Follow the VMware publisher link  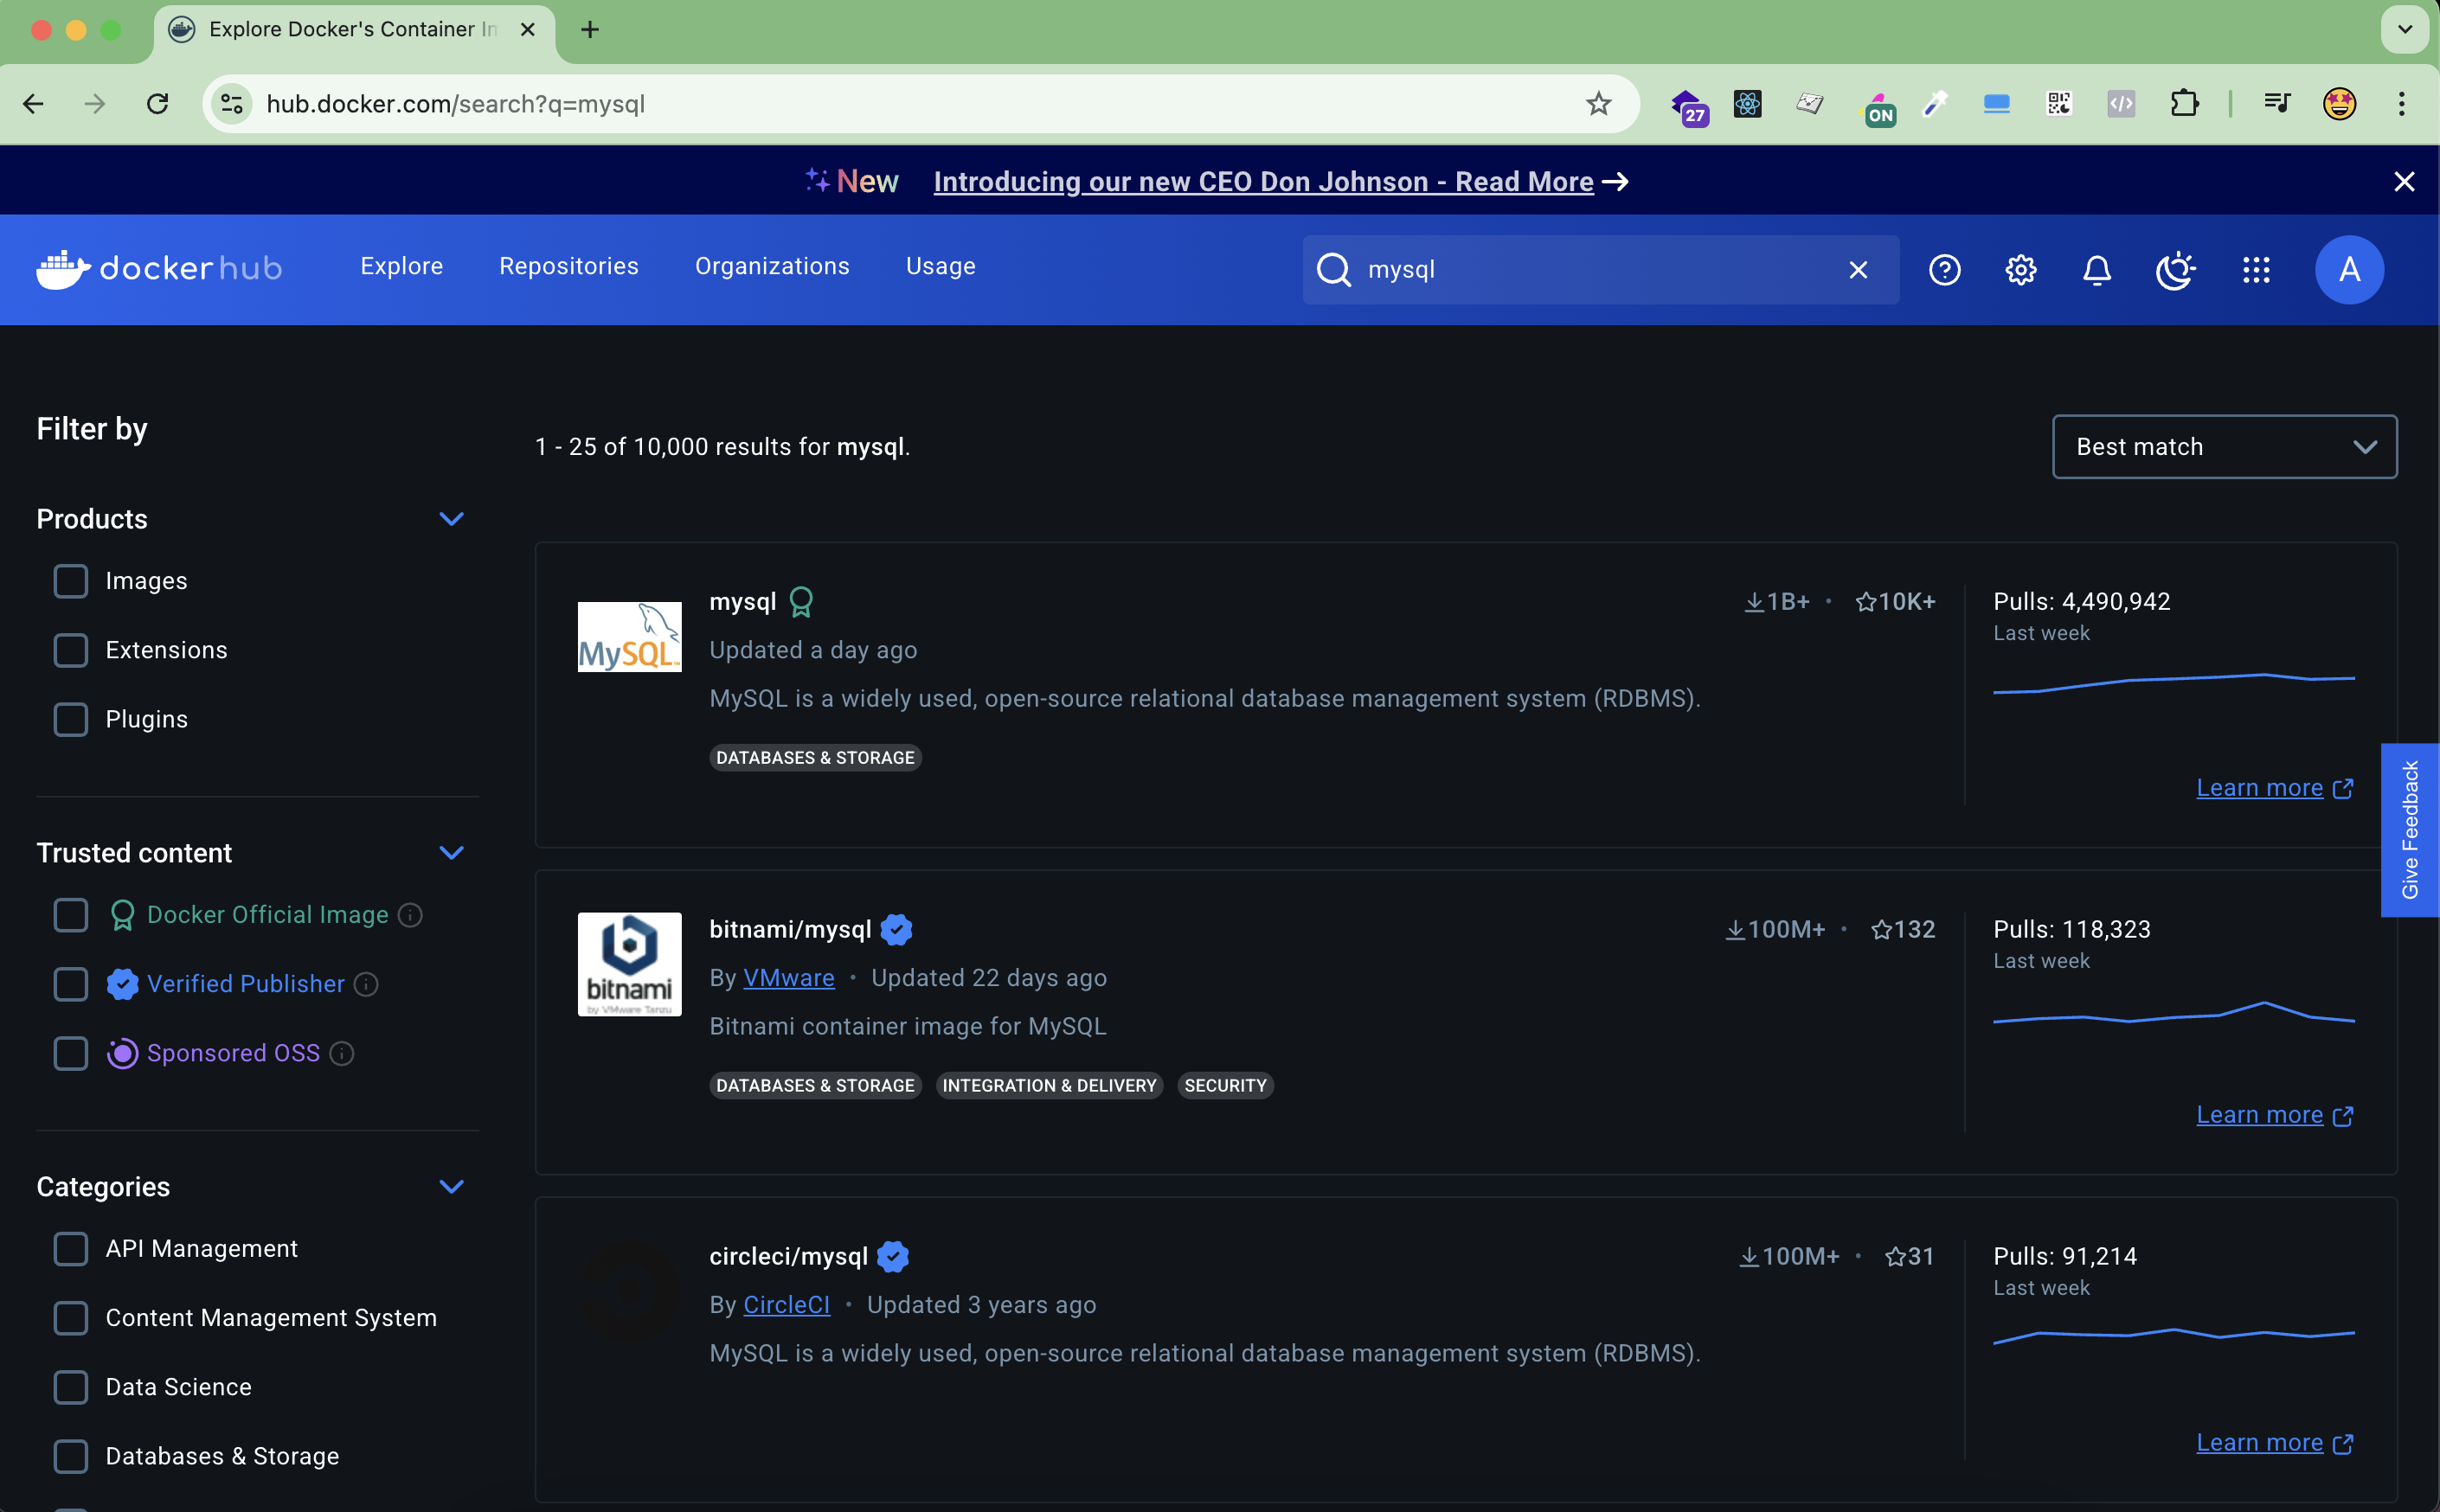click(788, 978)
